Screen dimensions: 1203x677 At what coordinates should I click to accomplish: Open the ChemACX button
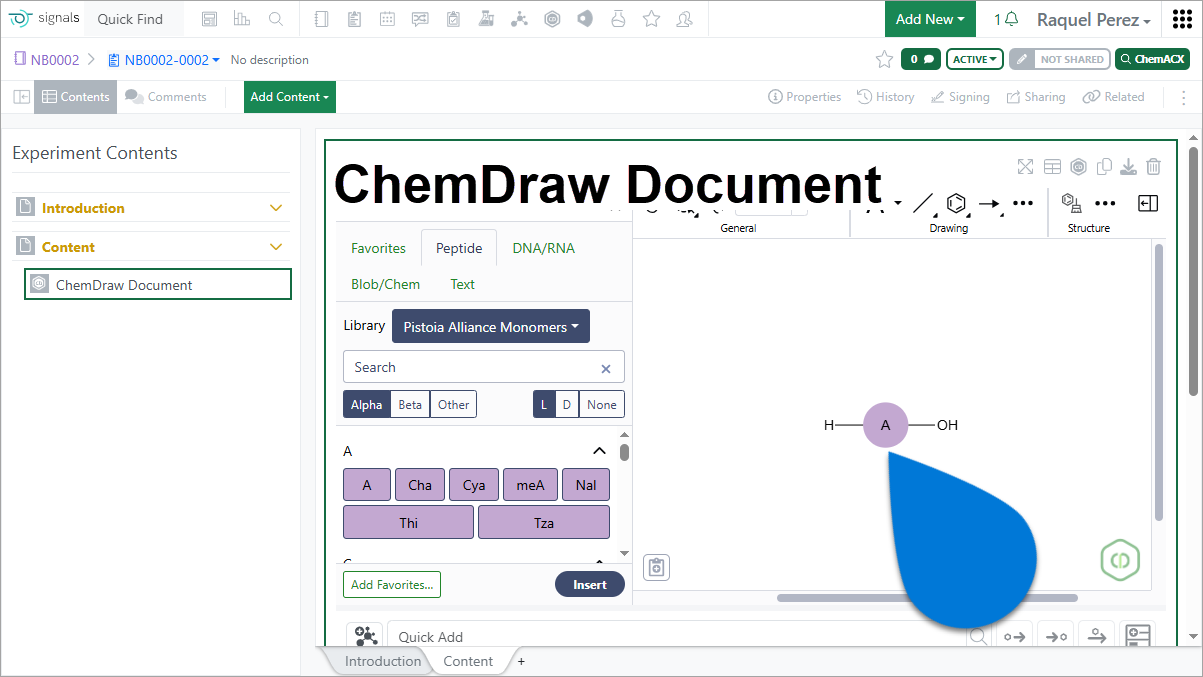coord(1152,60)
